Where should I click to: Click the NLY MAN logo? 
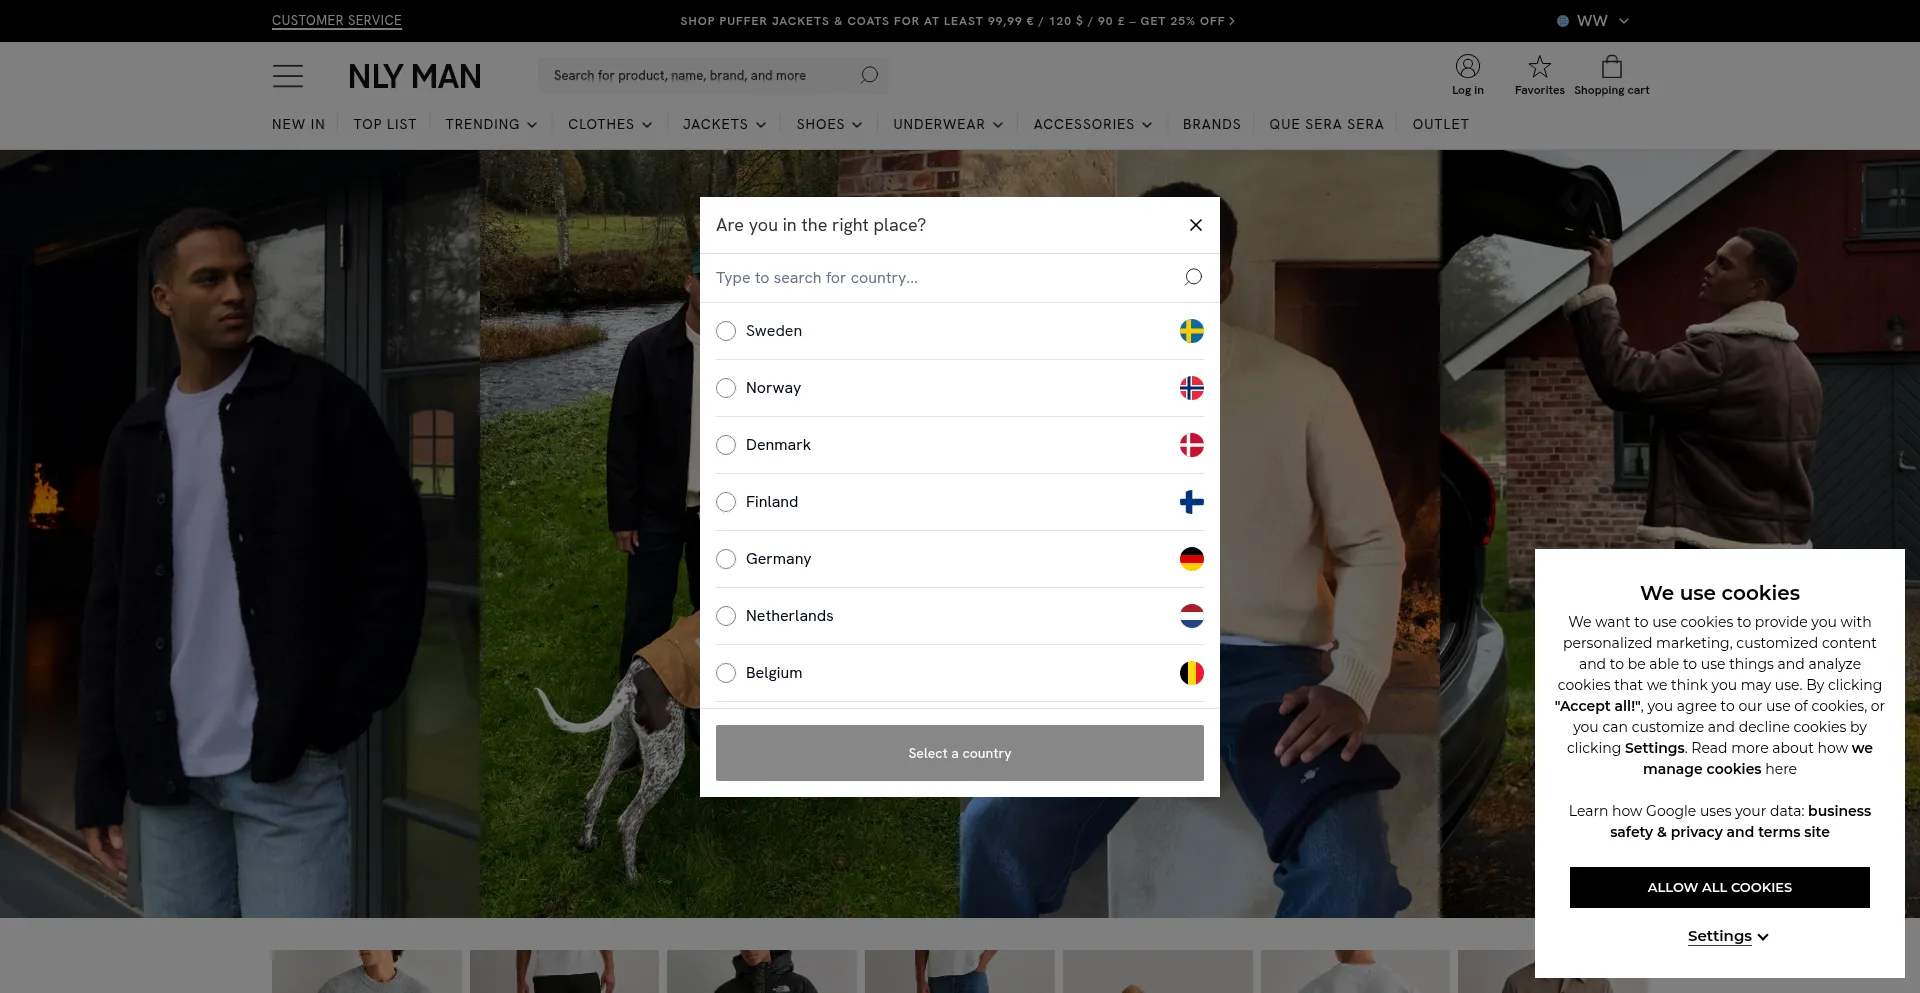tap(414, 76)
